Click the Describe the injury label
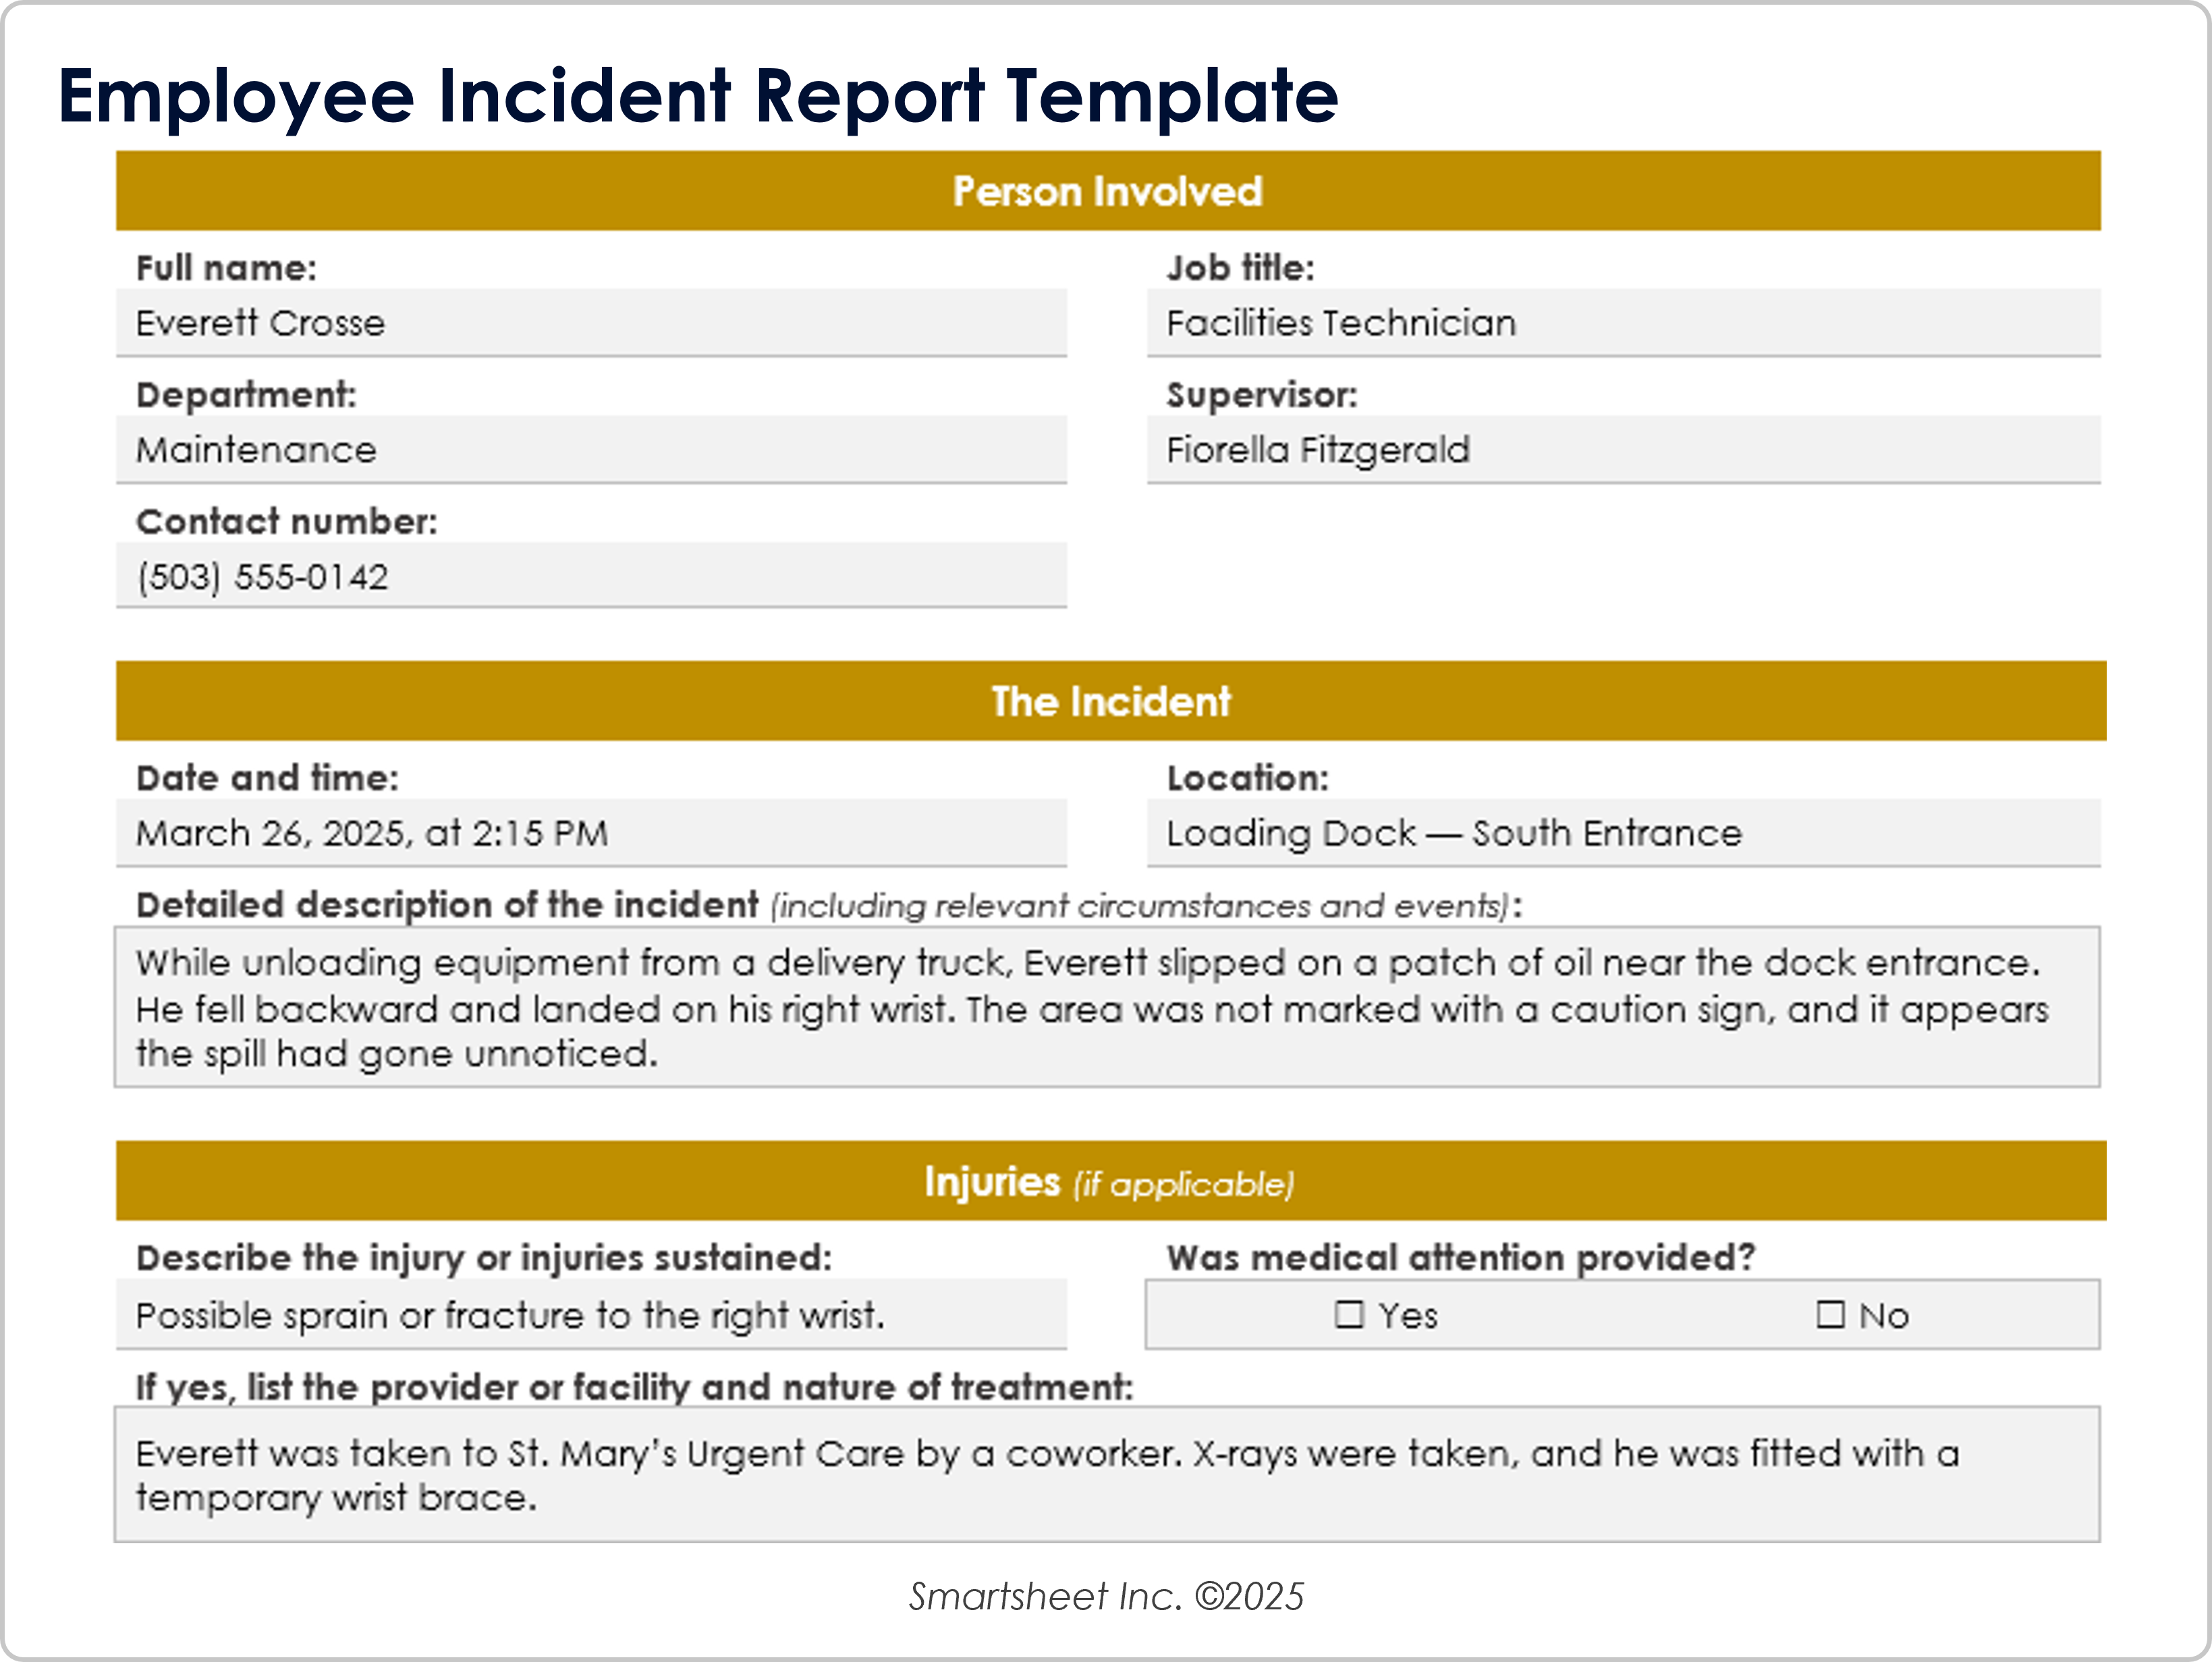The image size is (2212, 1662). [x=484, y=1257]
